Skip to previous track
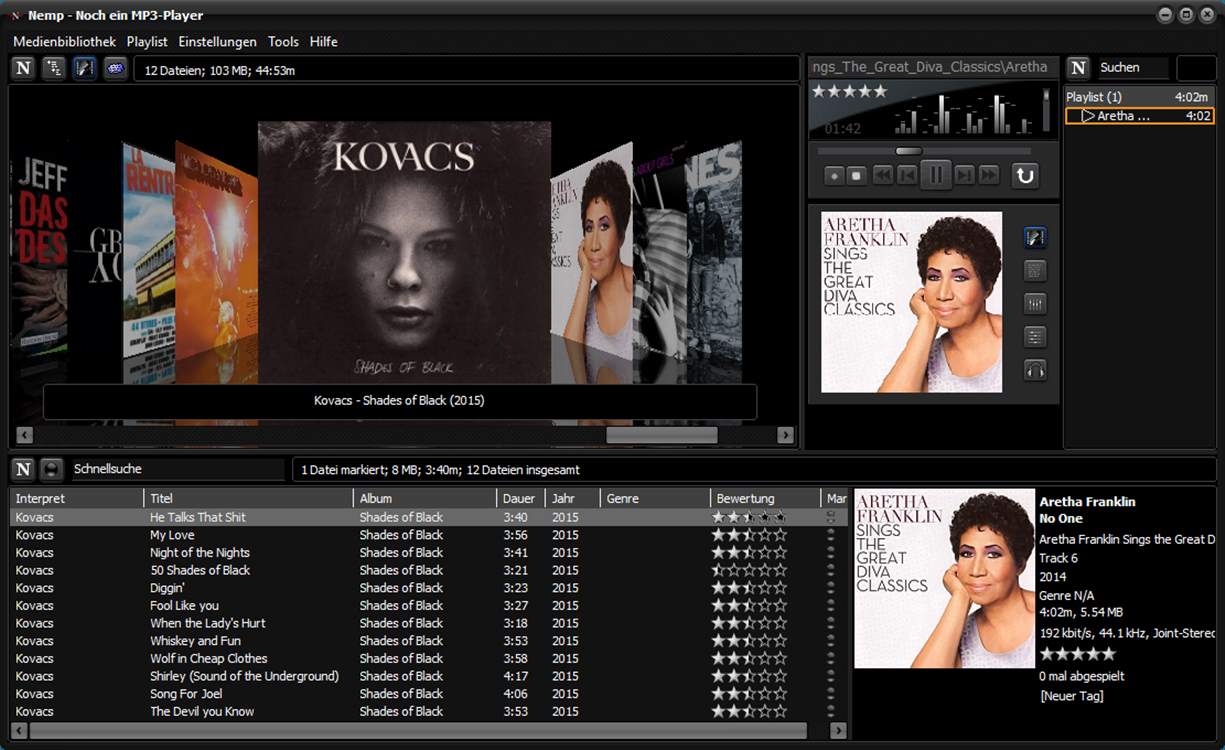Screen dimensions: 1225x750 point(907,175)
